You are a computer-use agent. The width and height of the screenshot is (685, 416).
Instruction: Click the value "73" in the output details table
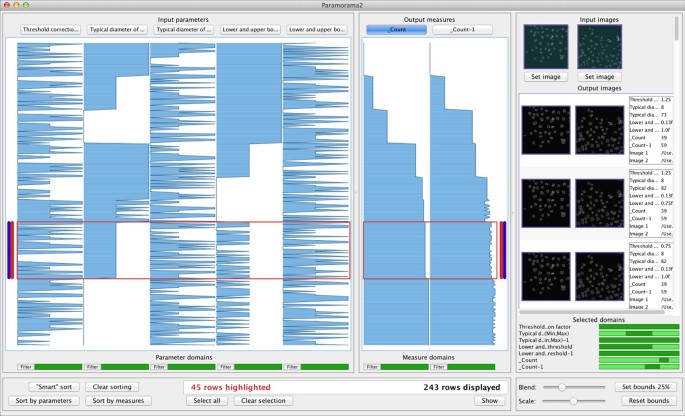664,115
